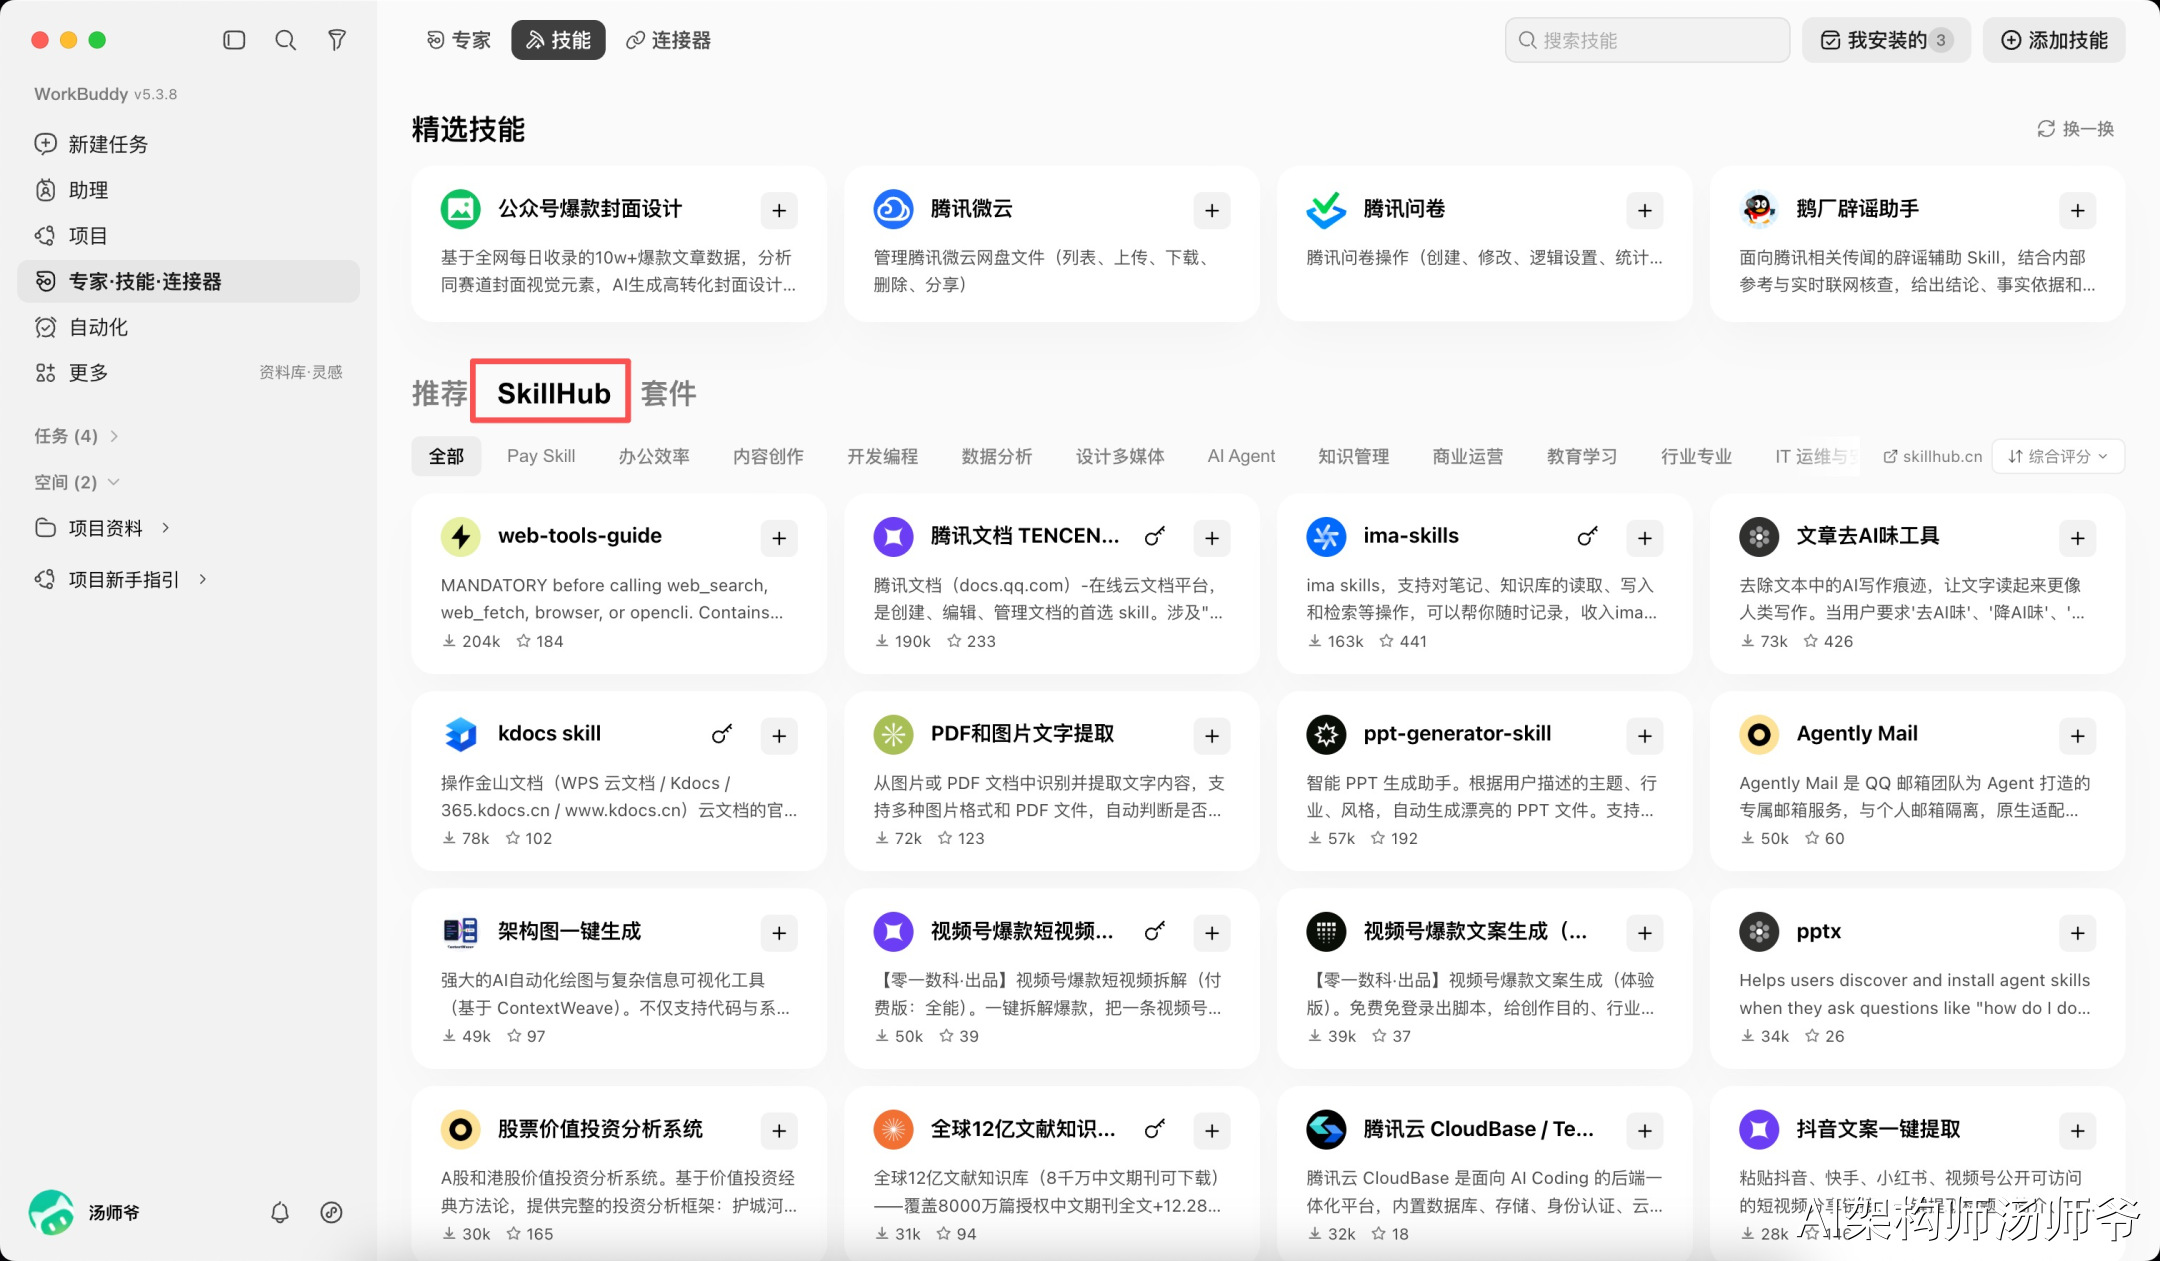The height and width of the screenshot is (1261, 2160).
Task: Filter by 设计多媒体 category
Action: (x=1120, y=456)
